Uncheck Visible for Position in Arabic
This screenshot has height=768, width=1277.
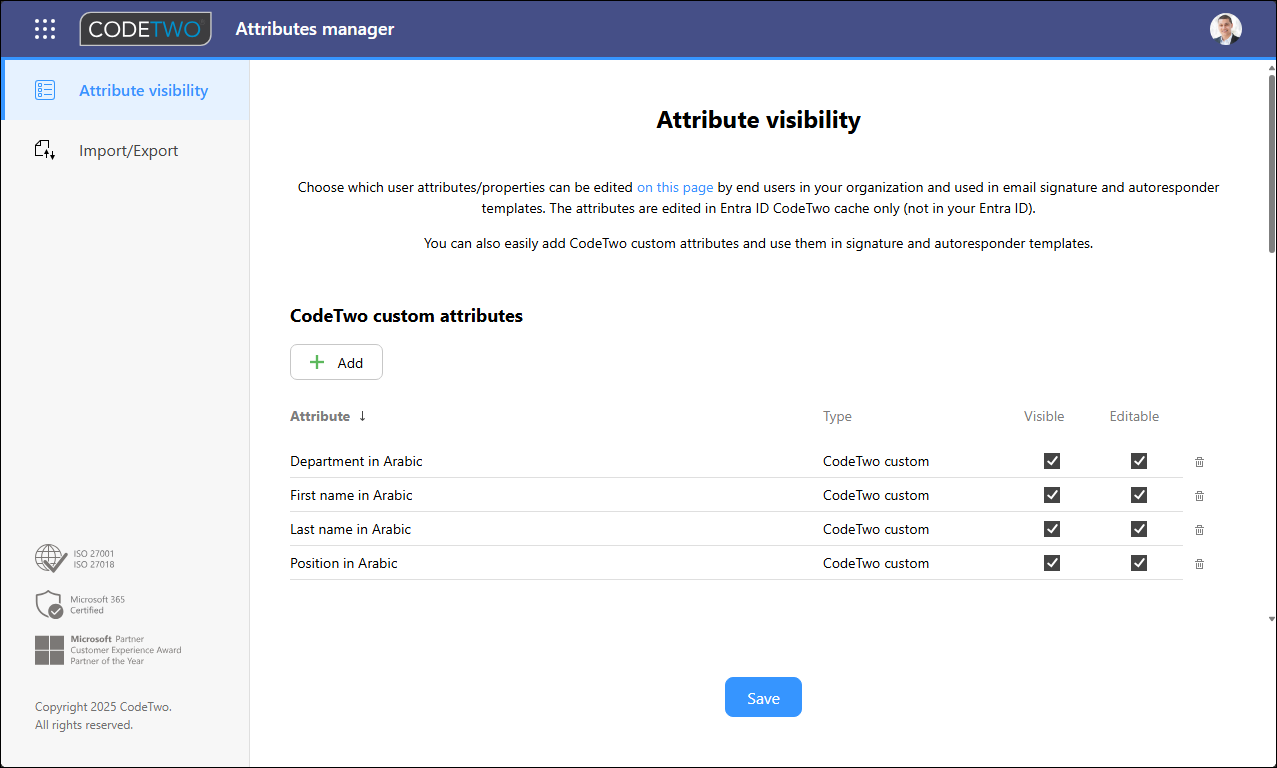tap(1052, 563)
